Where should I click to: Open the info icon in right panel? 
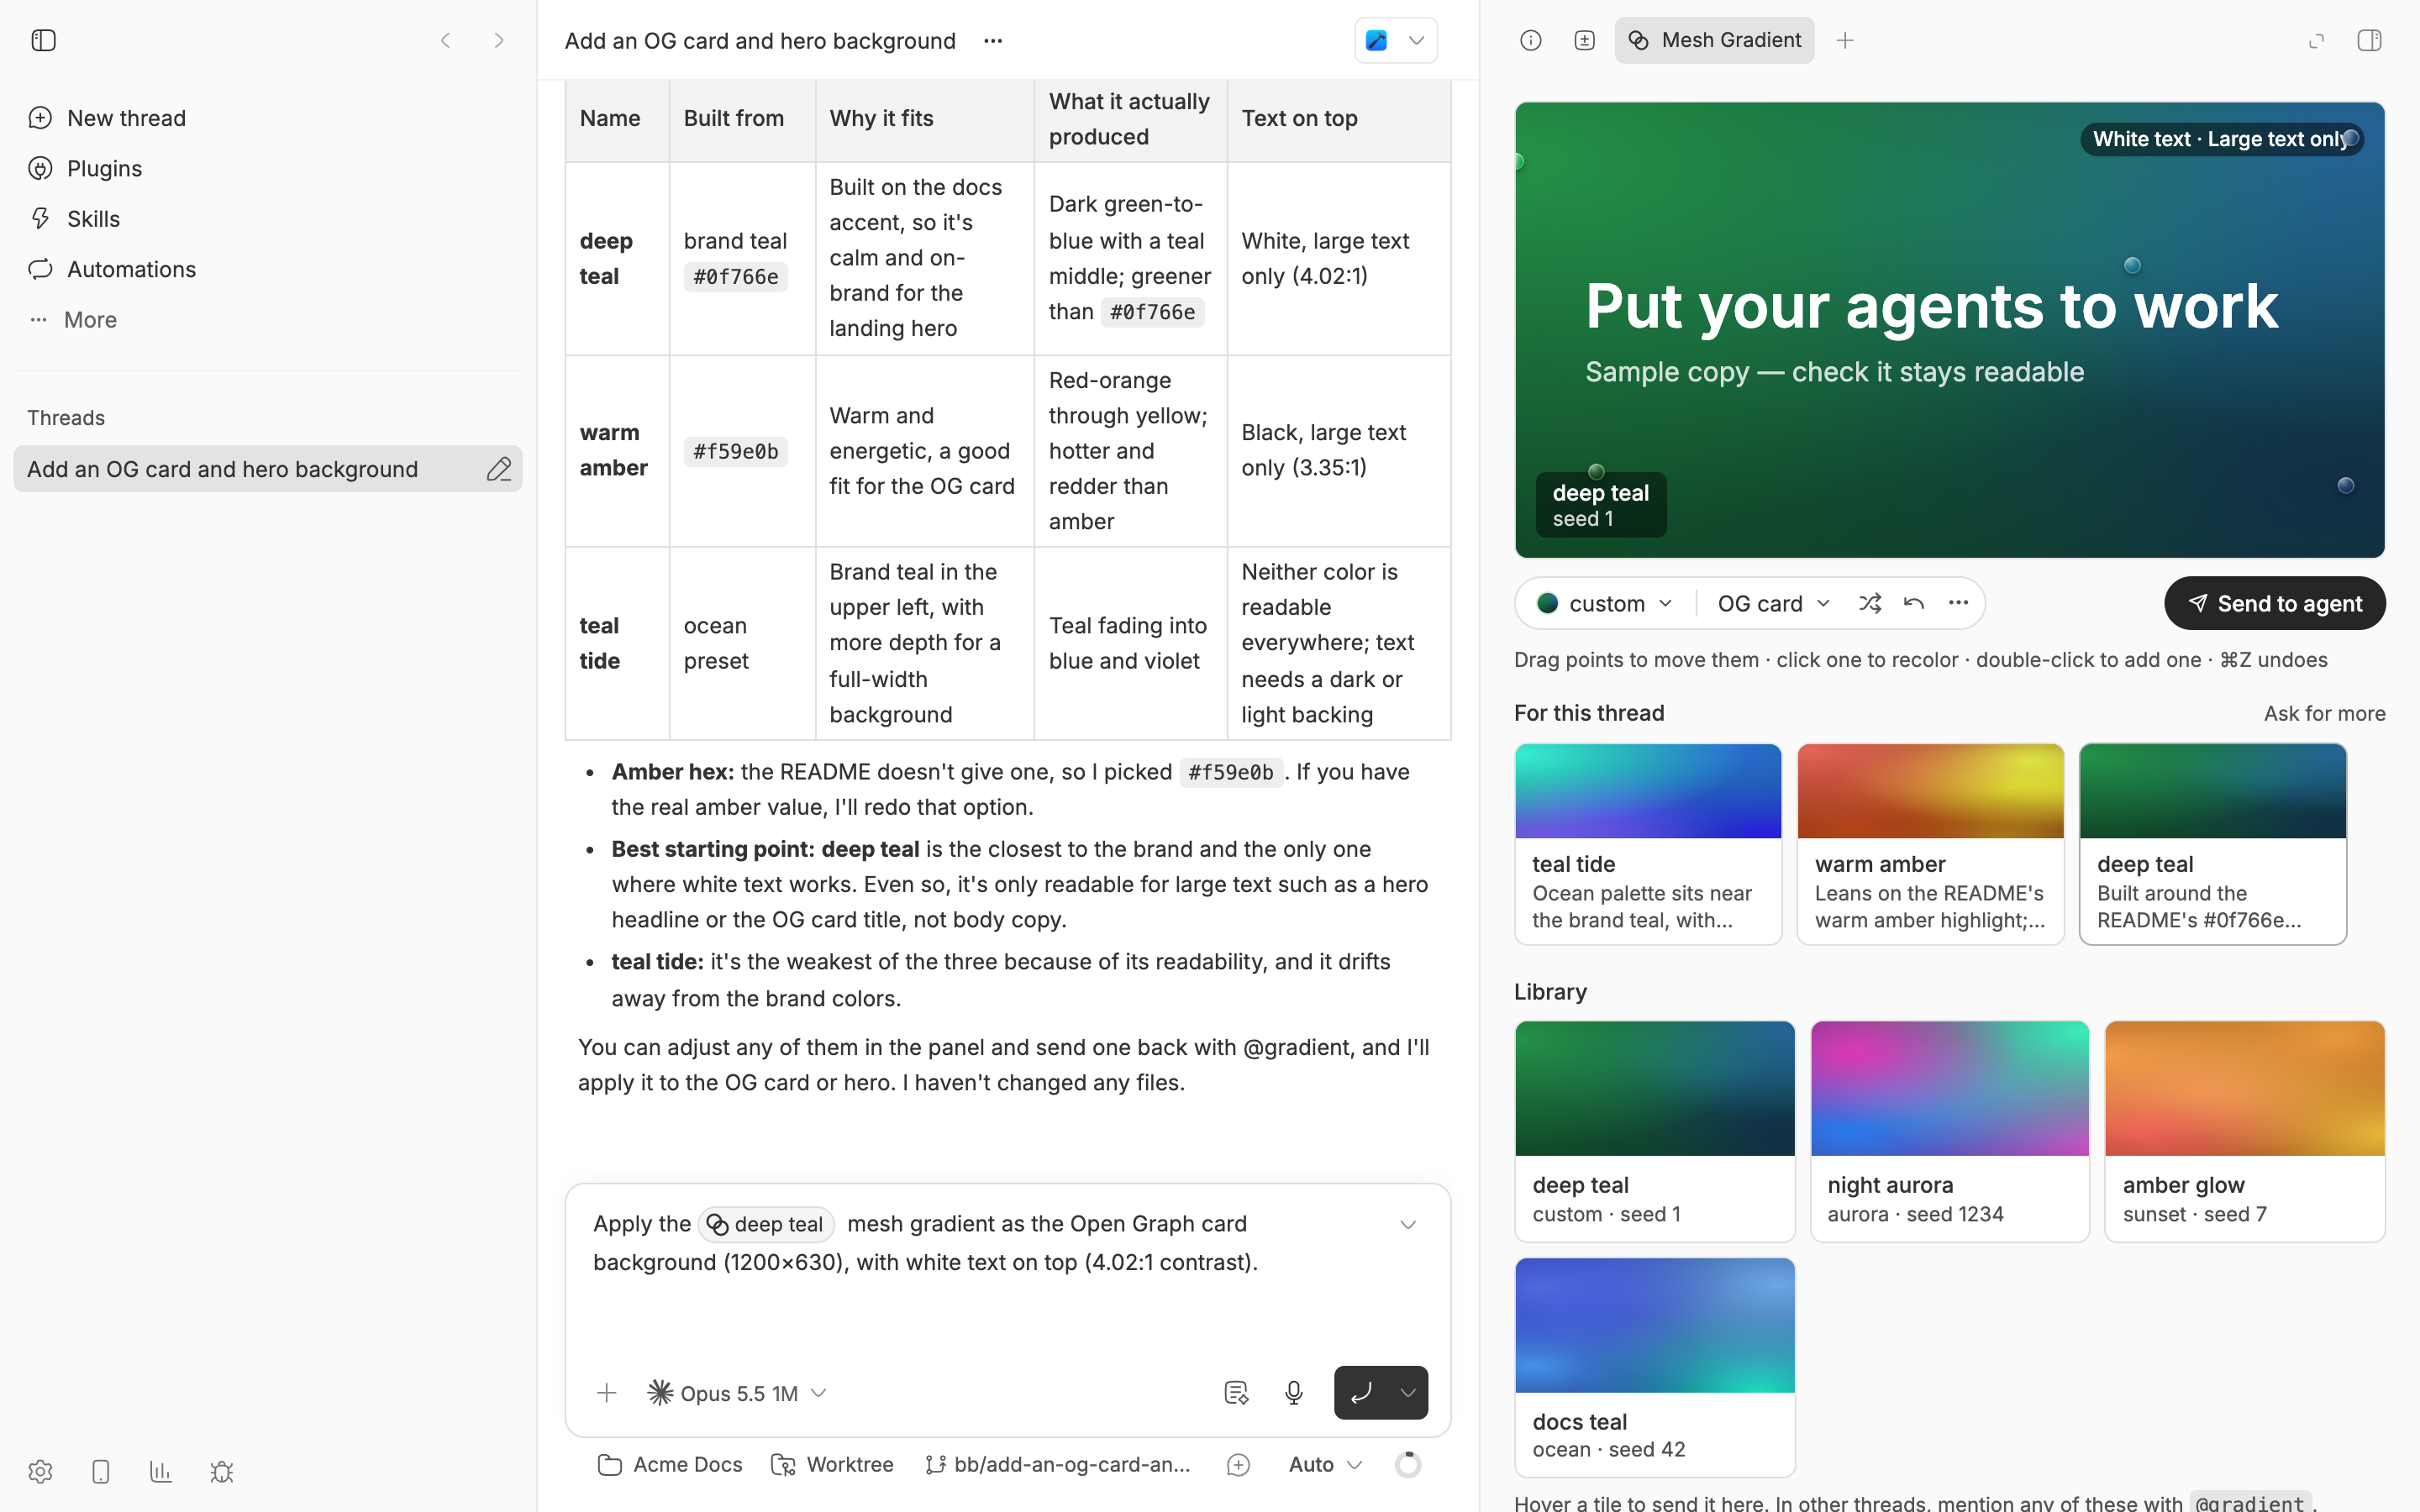tap(1530, 40)
